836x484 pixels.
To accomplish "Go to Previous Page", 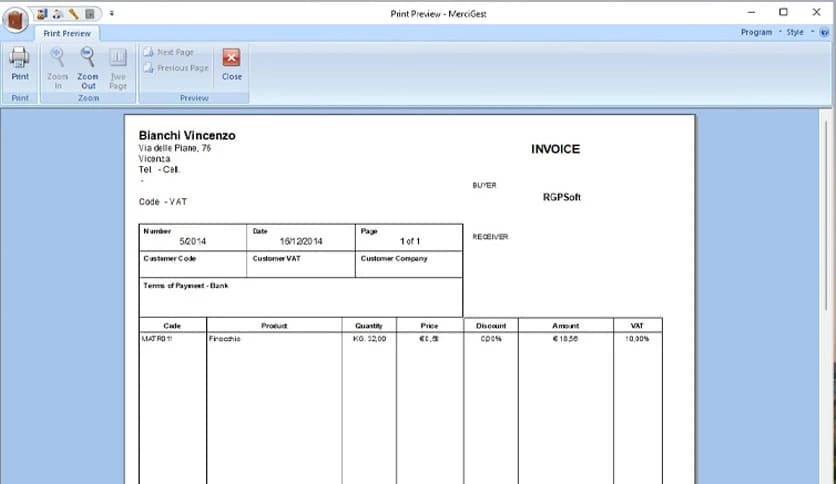I will click(x=176, y=68).
